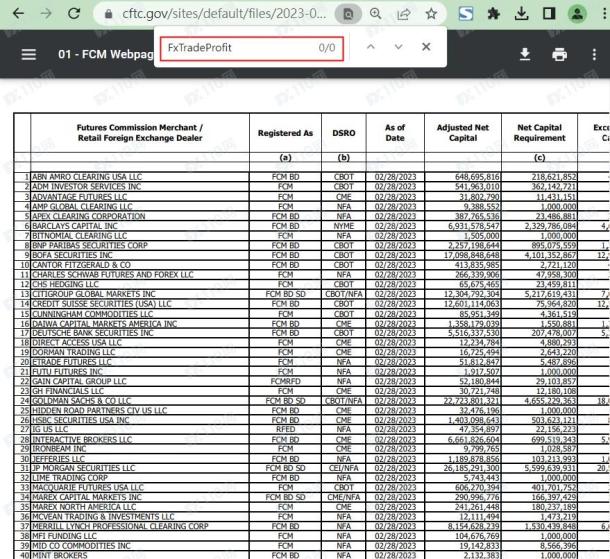Open the blue S extension icon
610x559 pixels.
pos(466,14)
